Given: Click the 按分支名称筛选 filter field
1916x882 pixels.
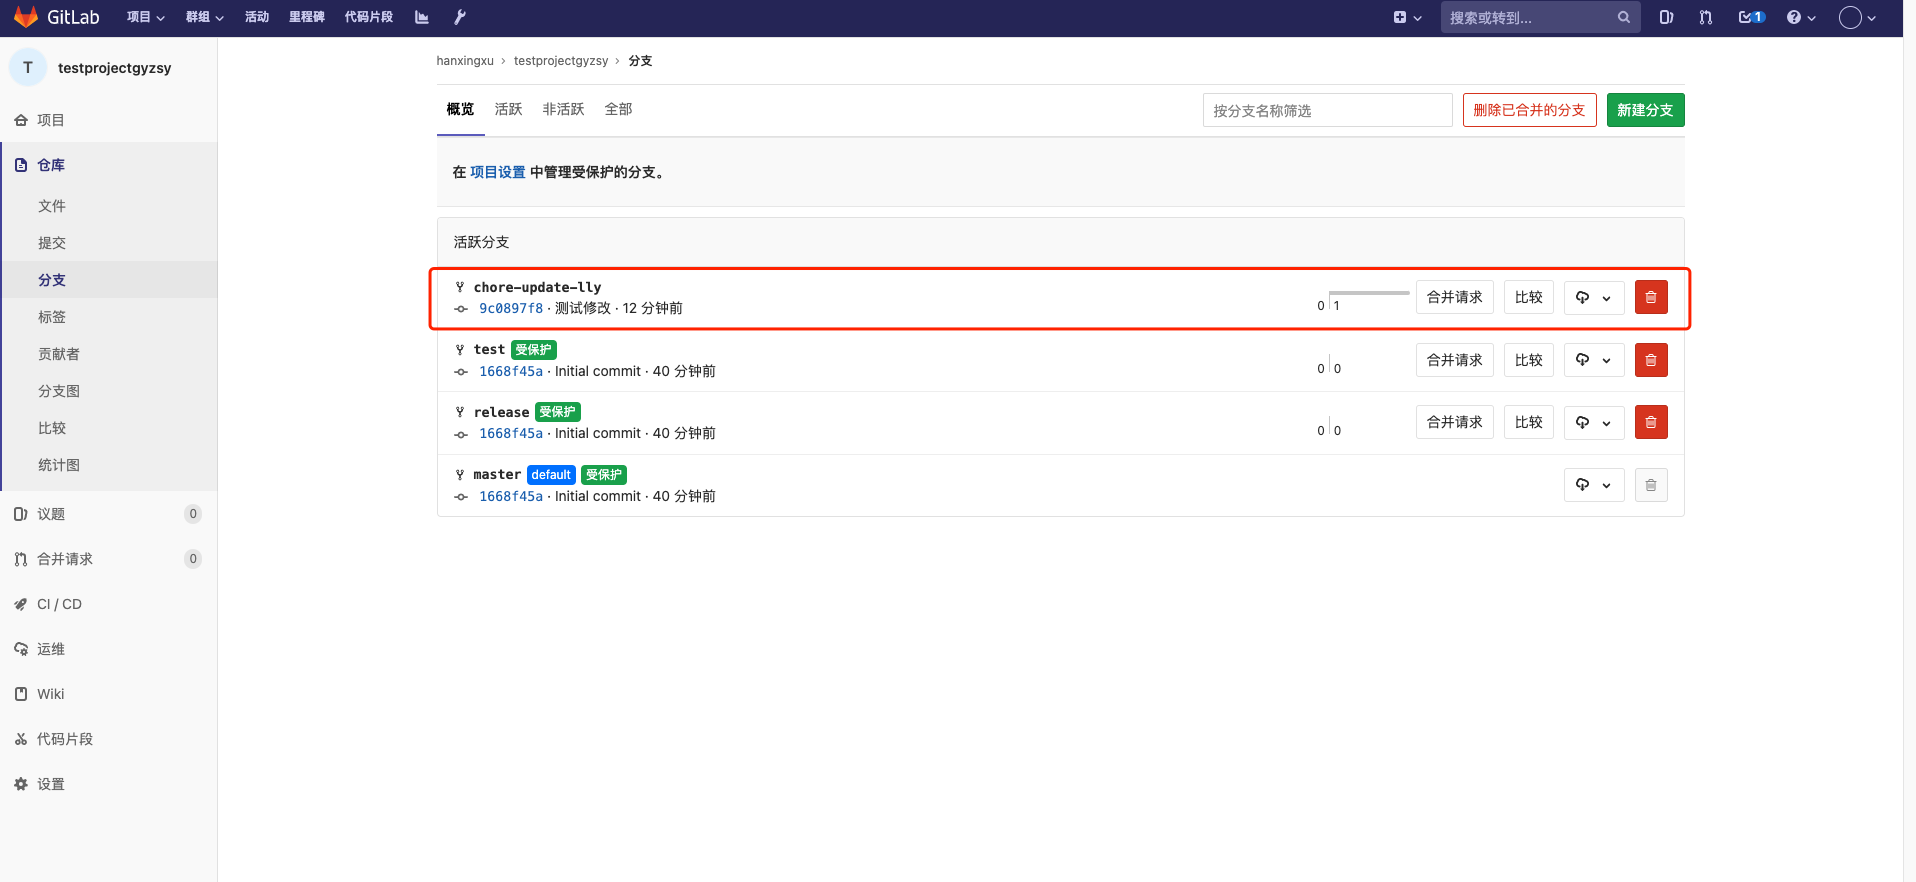Looking at the screenshot, I should click(1328, 110).
